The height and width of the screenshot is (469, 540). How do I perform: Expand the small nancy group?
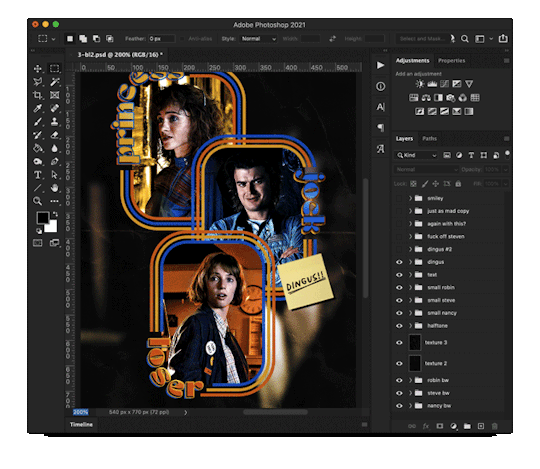point(410,313)
